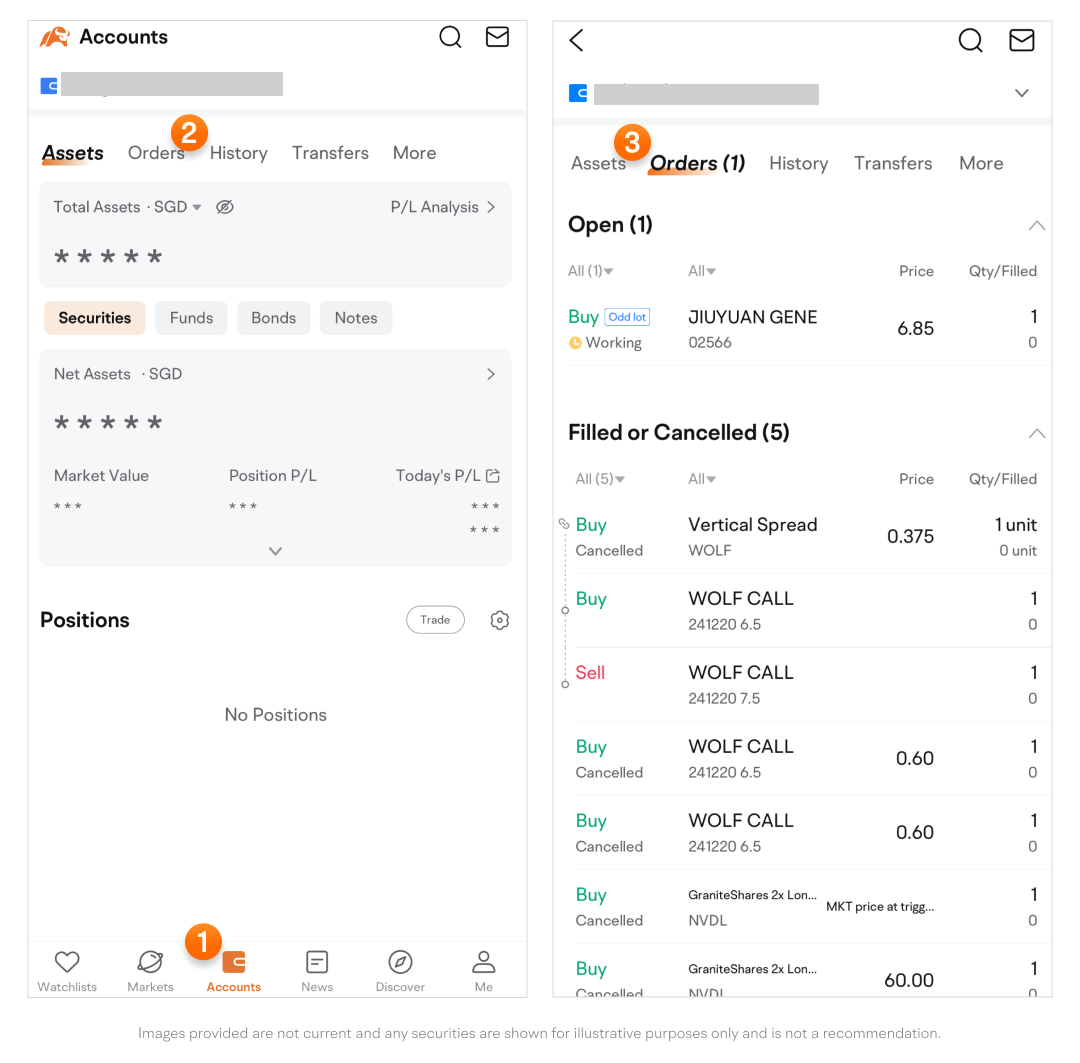The width and height of the screenshot is (1080, 1063).
Task: Click the back arrow on Orders screen
Action: click(x=576, y=40)
